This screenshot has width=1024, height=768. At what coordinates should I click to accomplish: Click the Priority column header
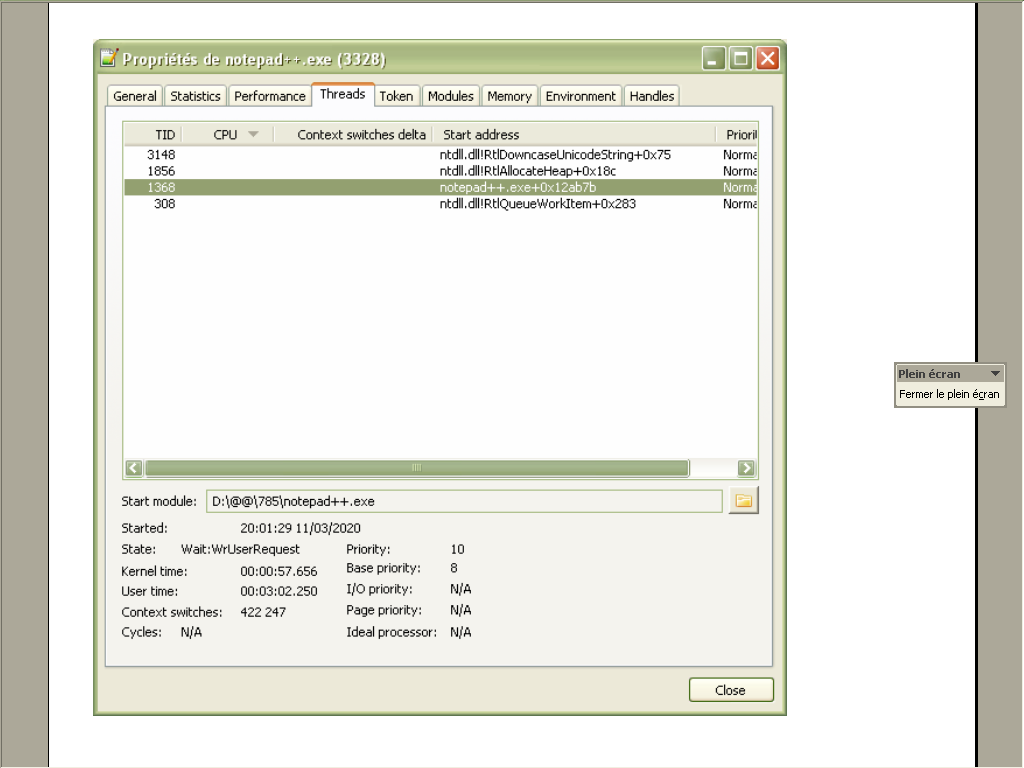[x=738, y=135]
